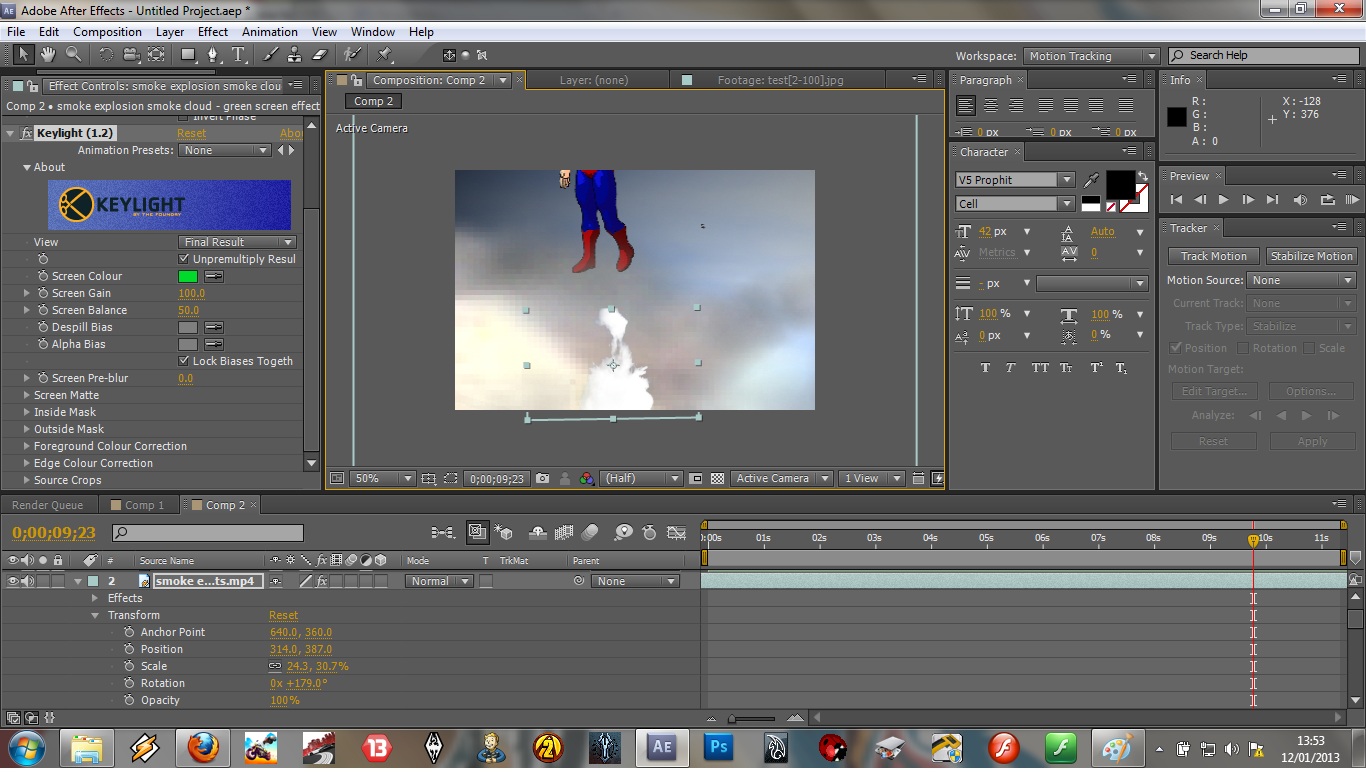Uncheck Unpremultiply Result checkbox
Screen dimensions: 1366x776
pyautogui.click(x=184, y=259)
